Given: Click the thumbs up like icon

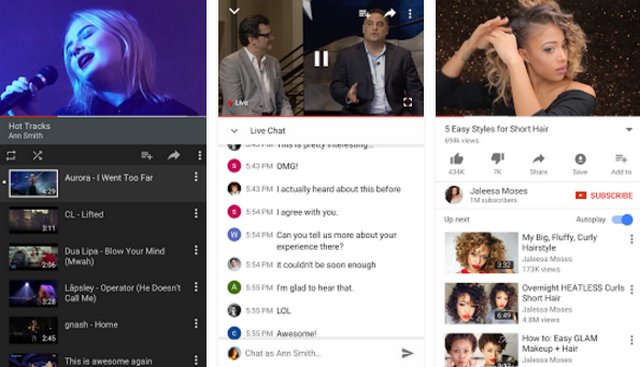Looking at the screenshot, I should [456, 159].
